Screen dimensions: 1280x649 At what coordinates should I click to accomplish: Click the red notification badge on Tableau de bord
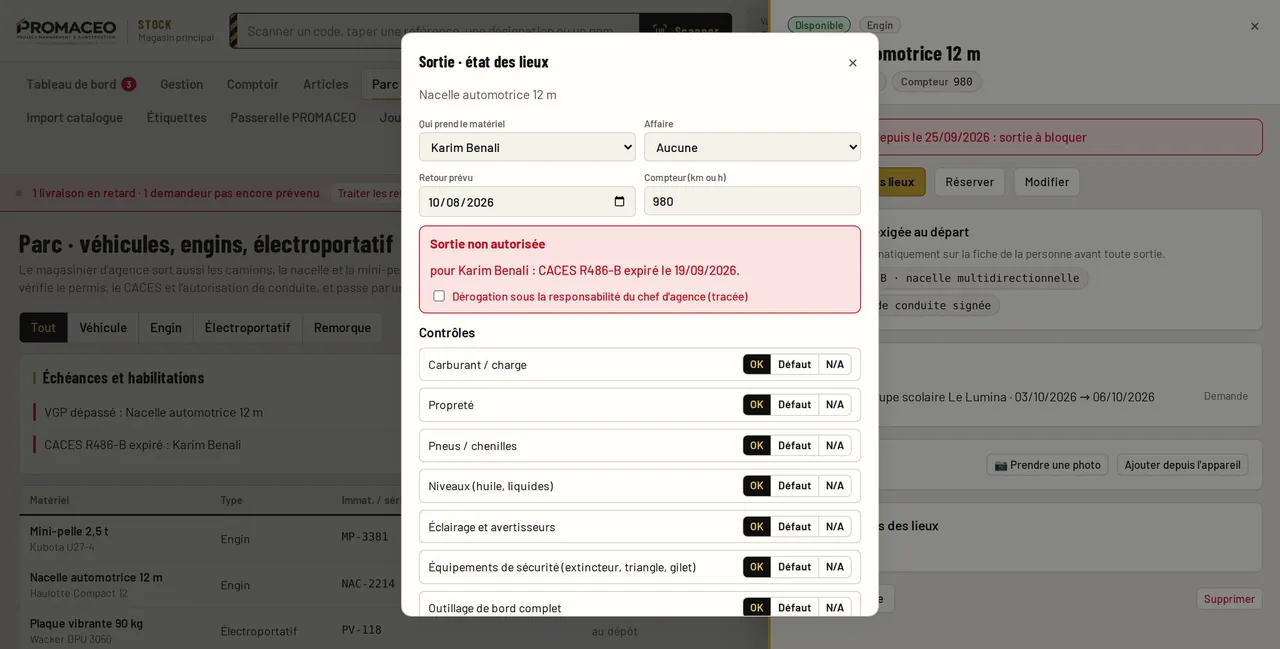[129, 84]
